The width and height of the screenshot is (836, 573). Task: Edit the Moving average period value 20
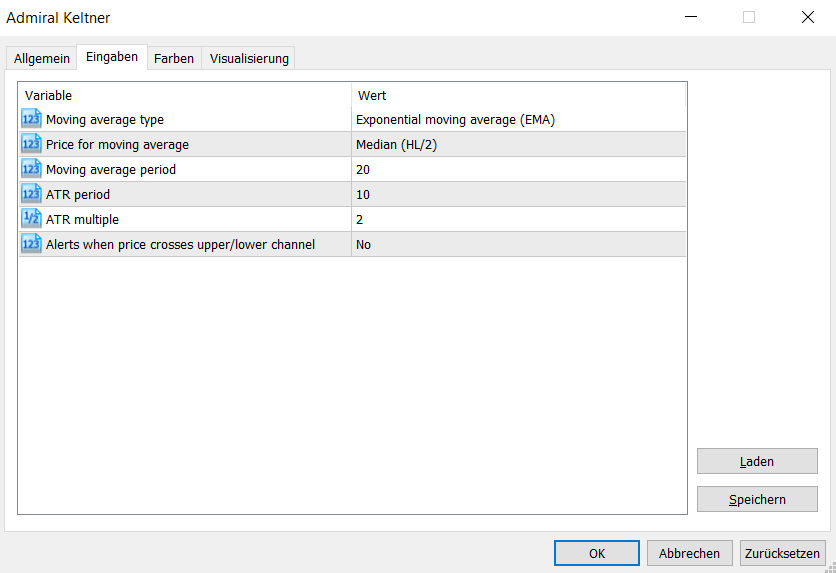click(x=518, y=170)
